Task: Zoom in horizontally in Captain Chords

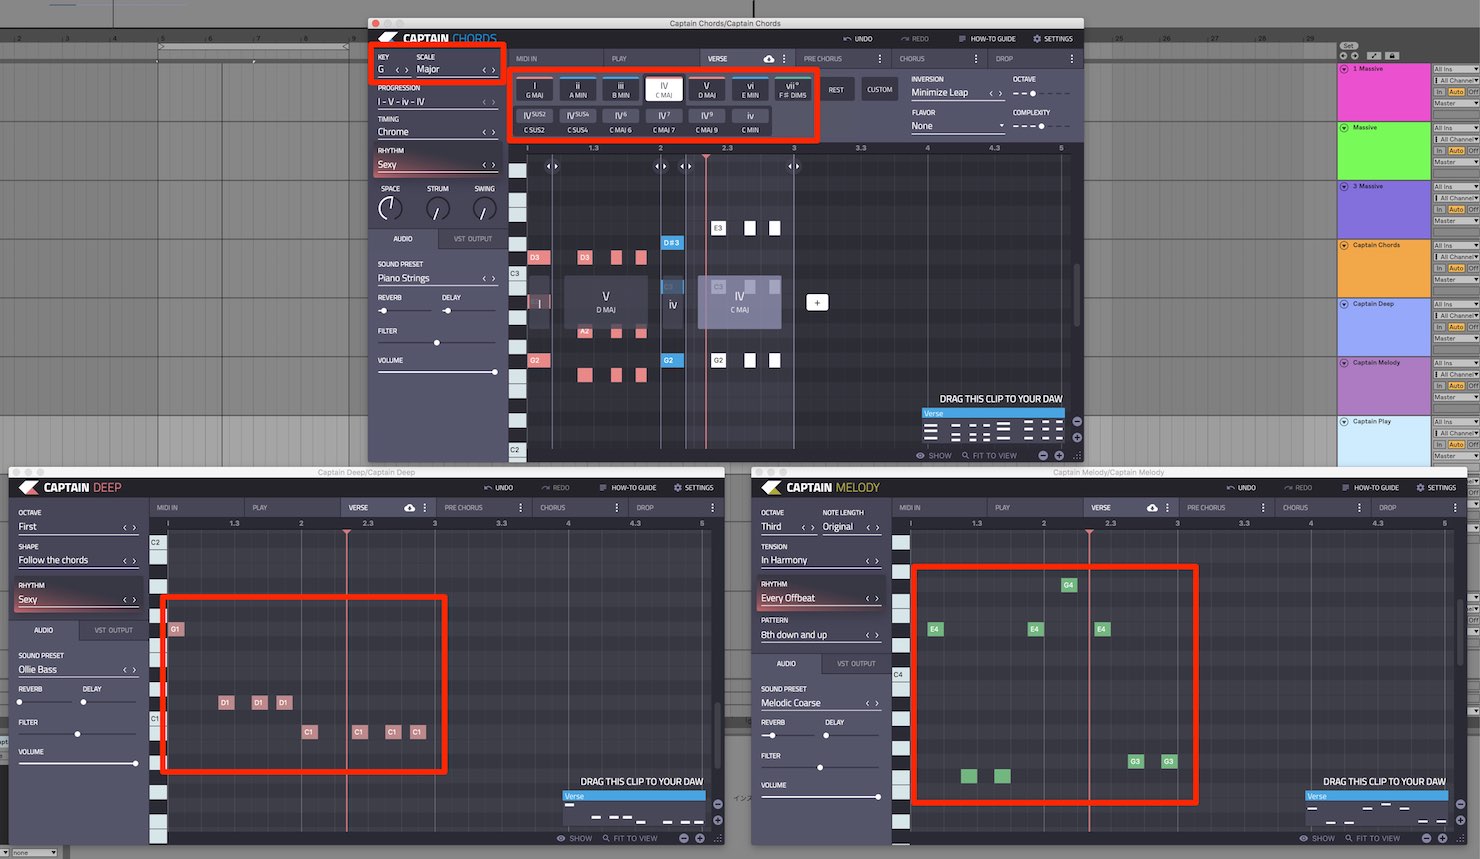Action: point(1059,456)
